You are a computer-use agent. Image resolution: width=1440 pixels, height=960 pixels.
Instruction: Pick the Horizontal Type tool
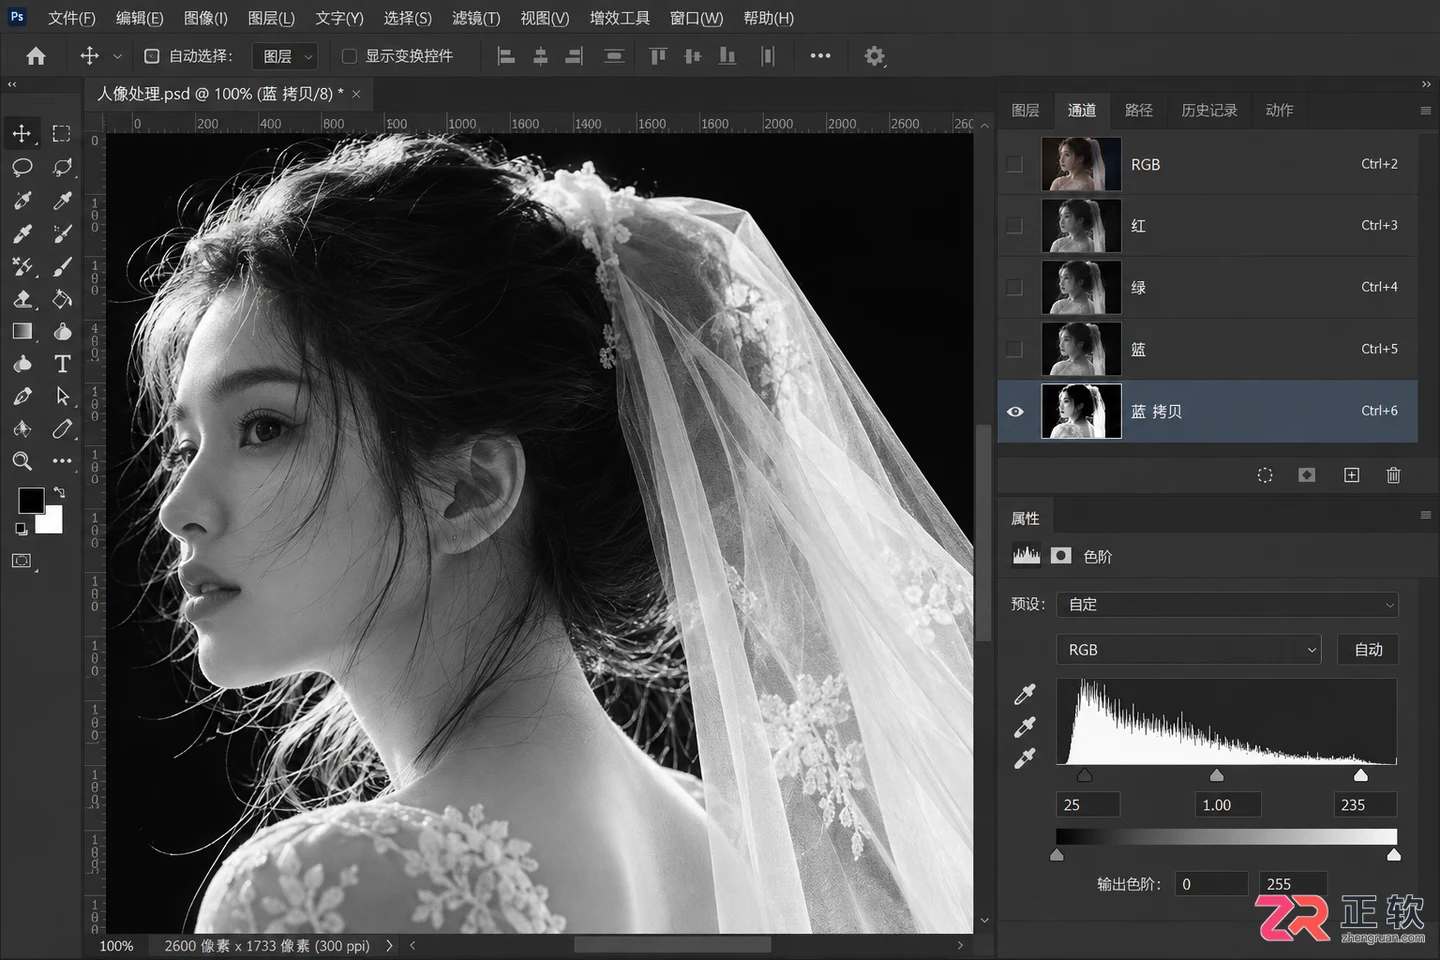tap(62, 364)
